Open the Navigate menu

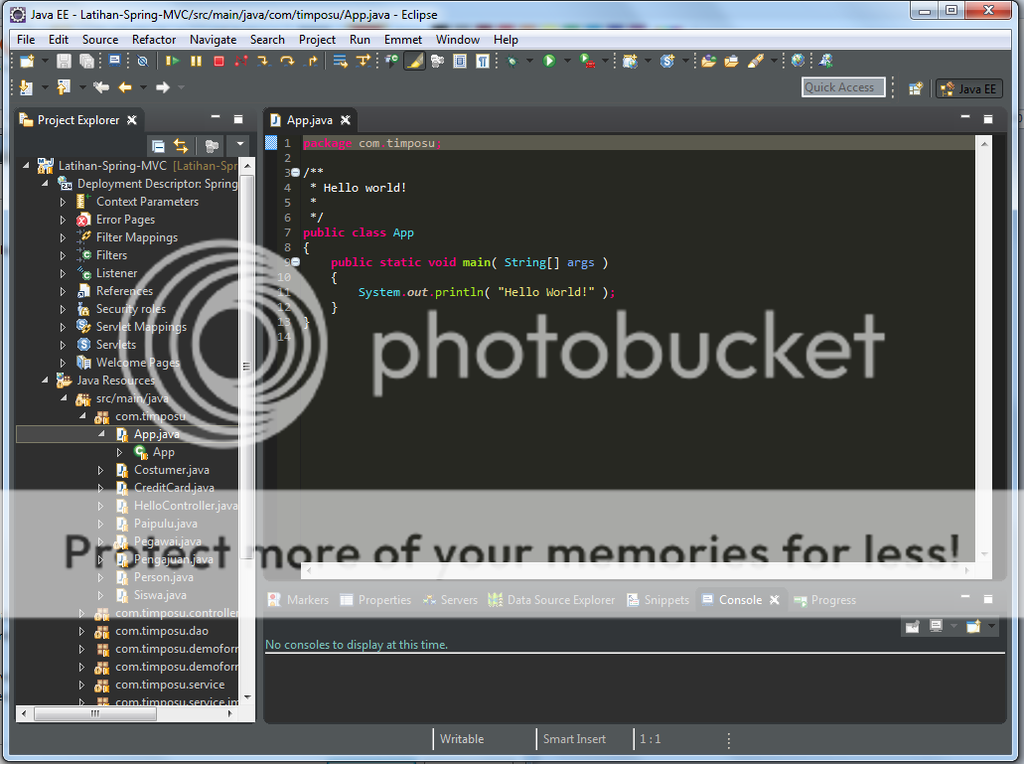(x=213, y=40)
